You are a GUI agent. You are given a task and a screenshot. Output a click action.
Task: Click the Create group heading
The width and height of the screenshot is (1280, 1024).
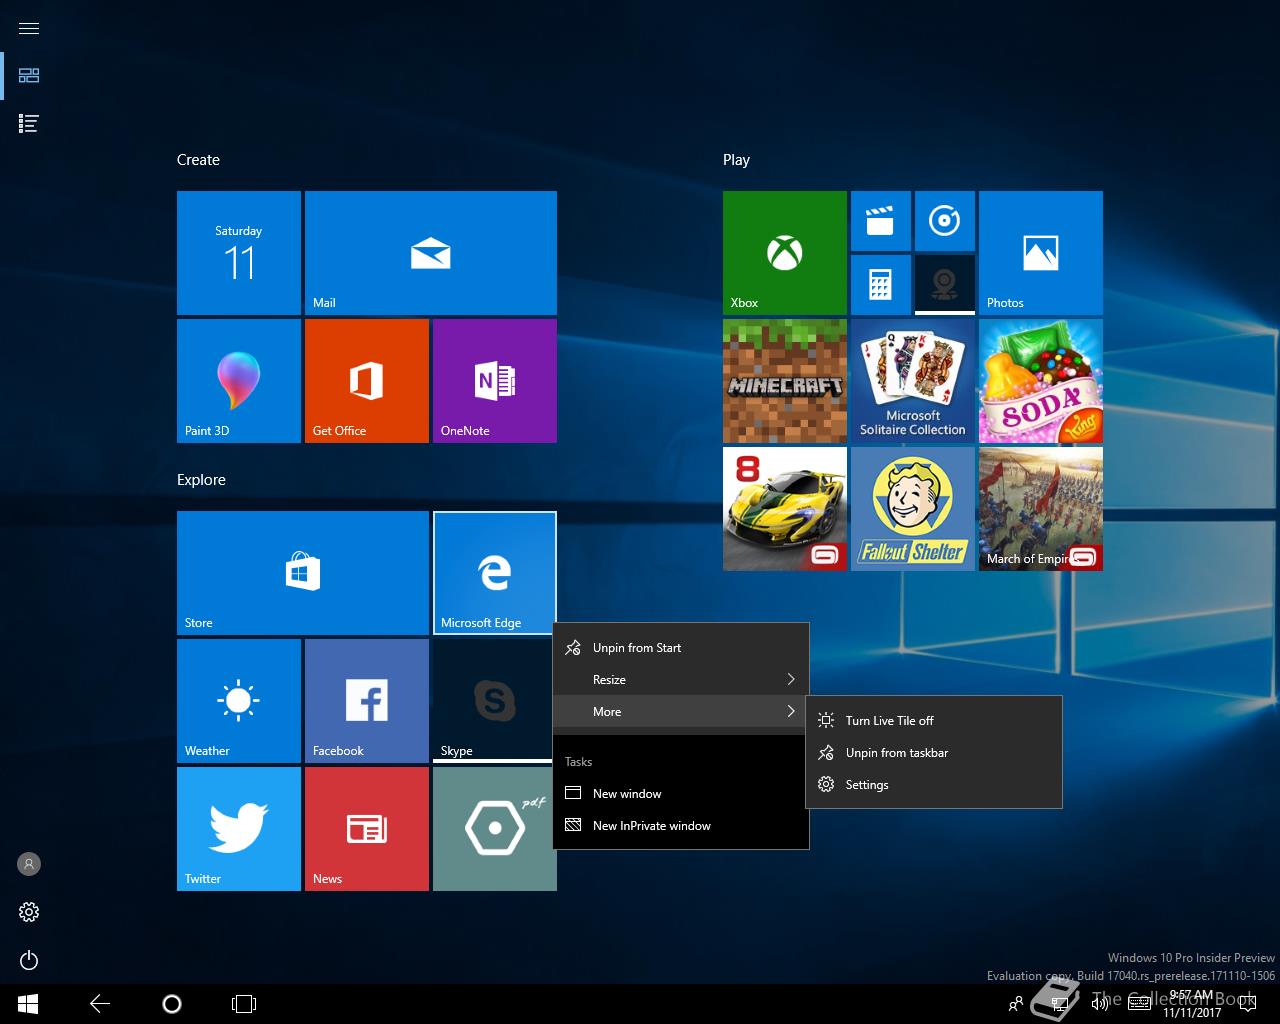(198, 160)
